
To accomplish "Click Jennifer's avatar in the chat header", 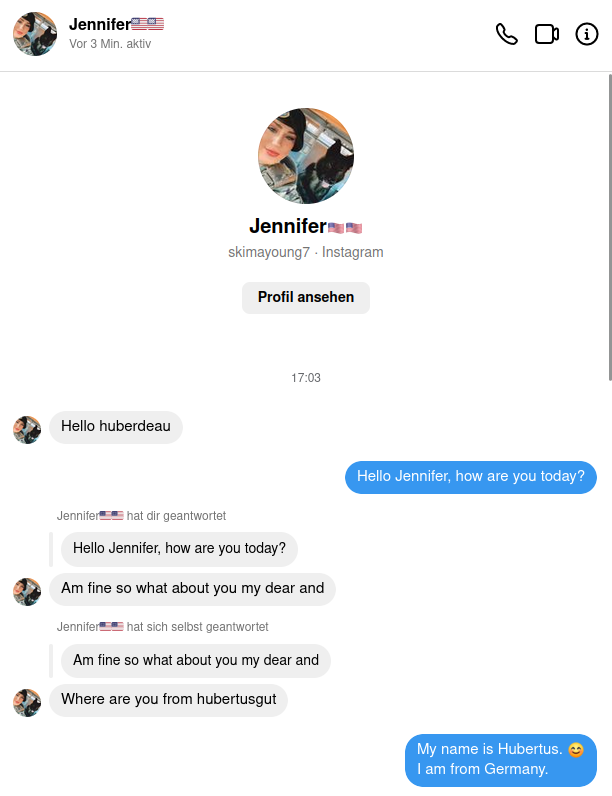I will (x=35, y=34).
